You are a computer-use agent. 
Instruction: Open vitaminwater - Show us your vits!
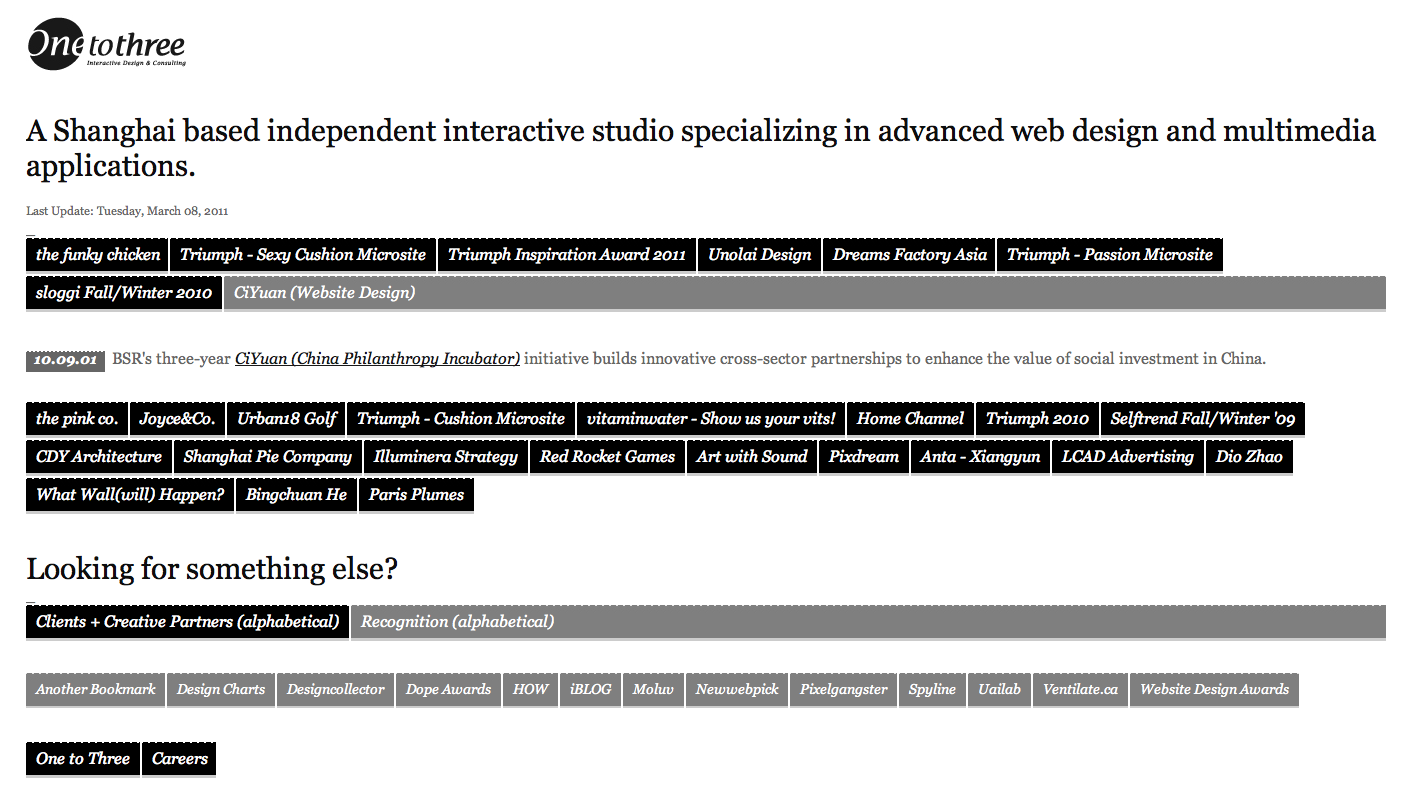point(711,419)
